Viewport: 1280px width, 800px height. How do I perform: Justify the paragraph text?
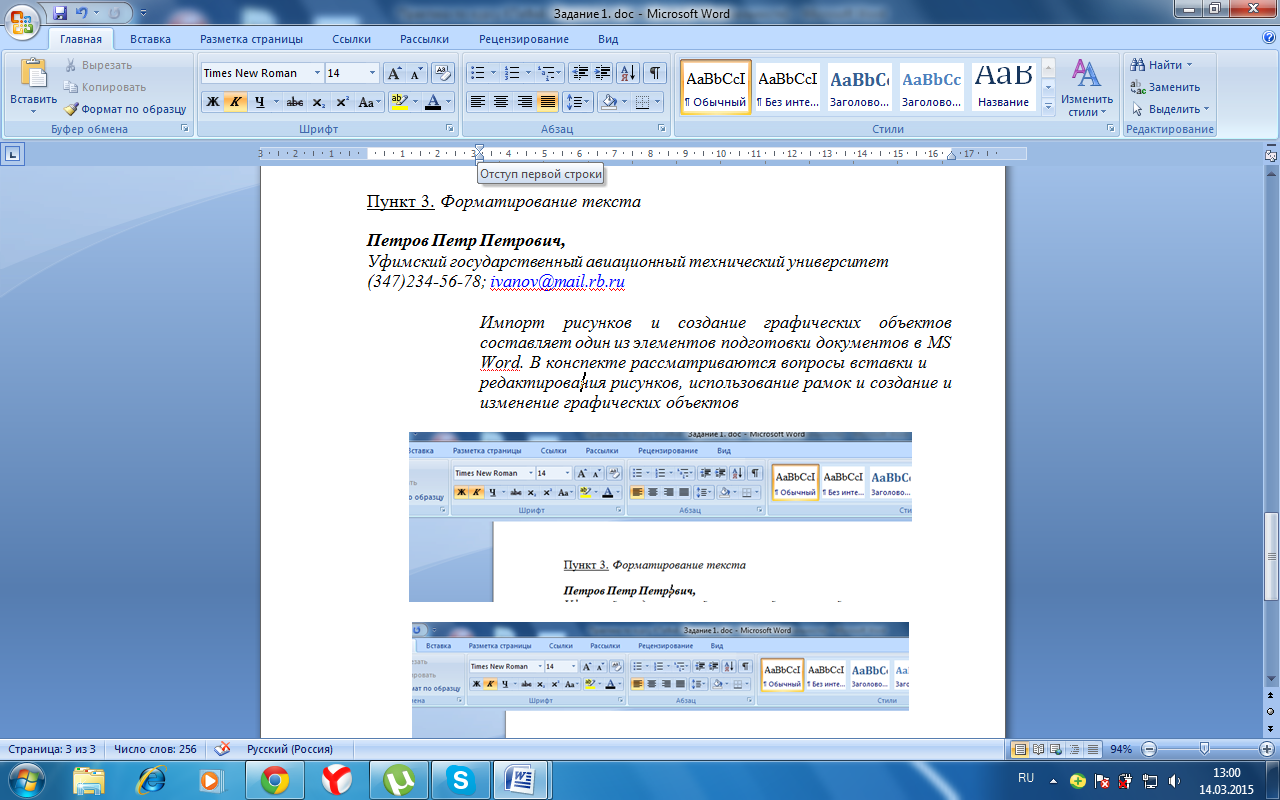pyautogui.click(x=547, y=102)
